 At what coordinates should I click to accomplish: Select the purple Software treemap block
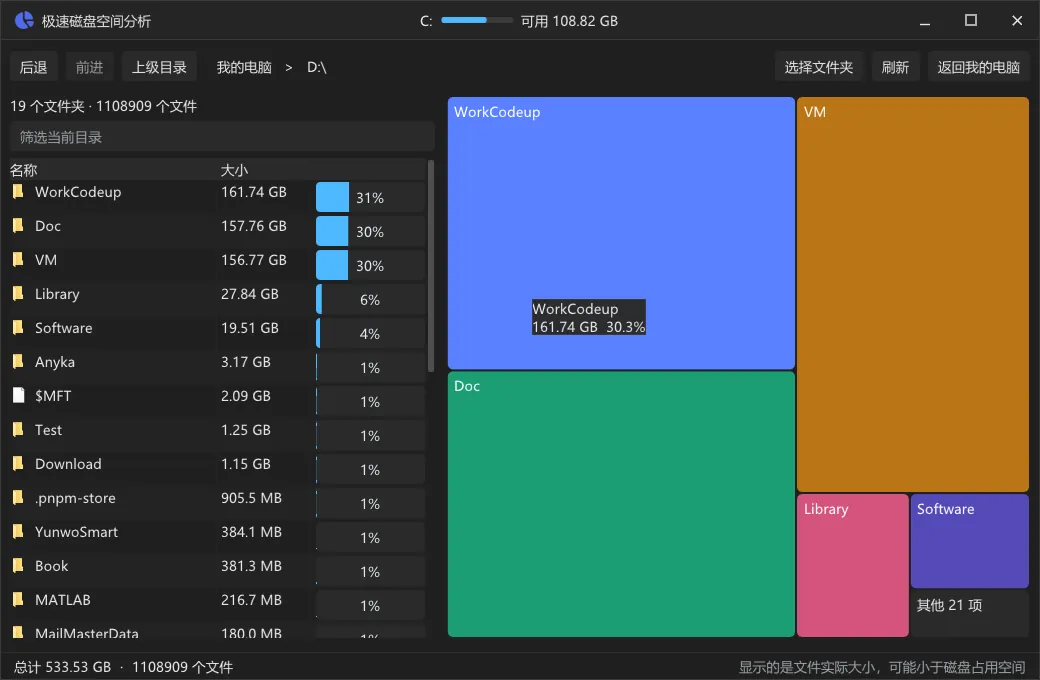point(970,541)
